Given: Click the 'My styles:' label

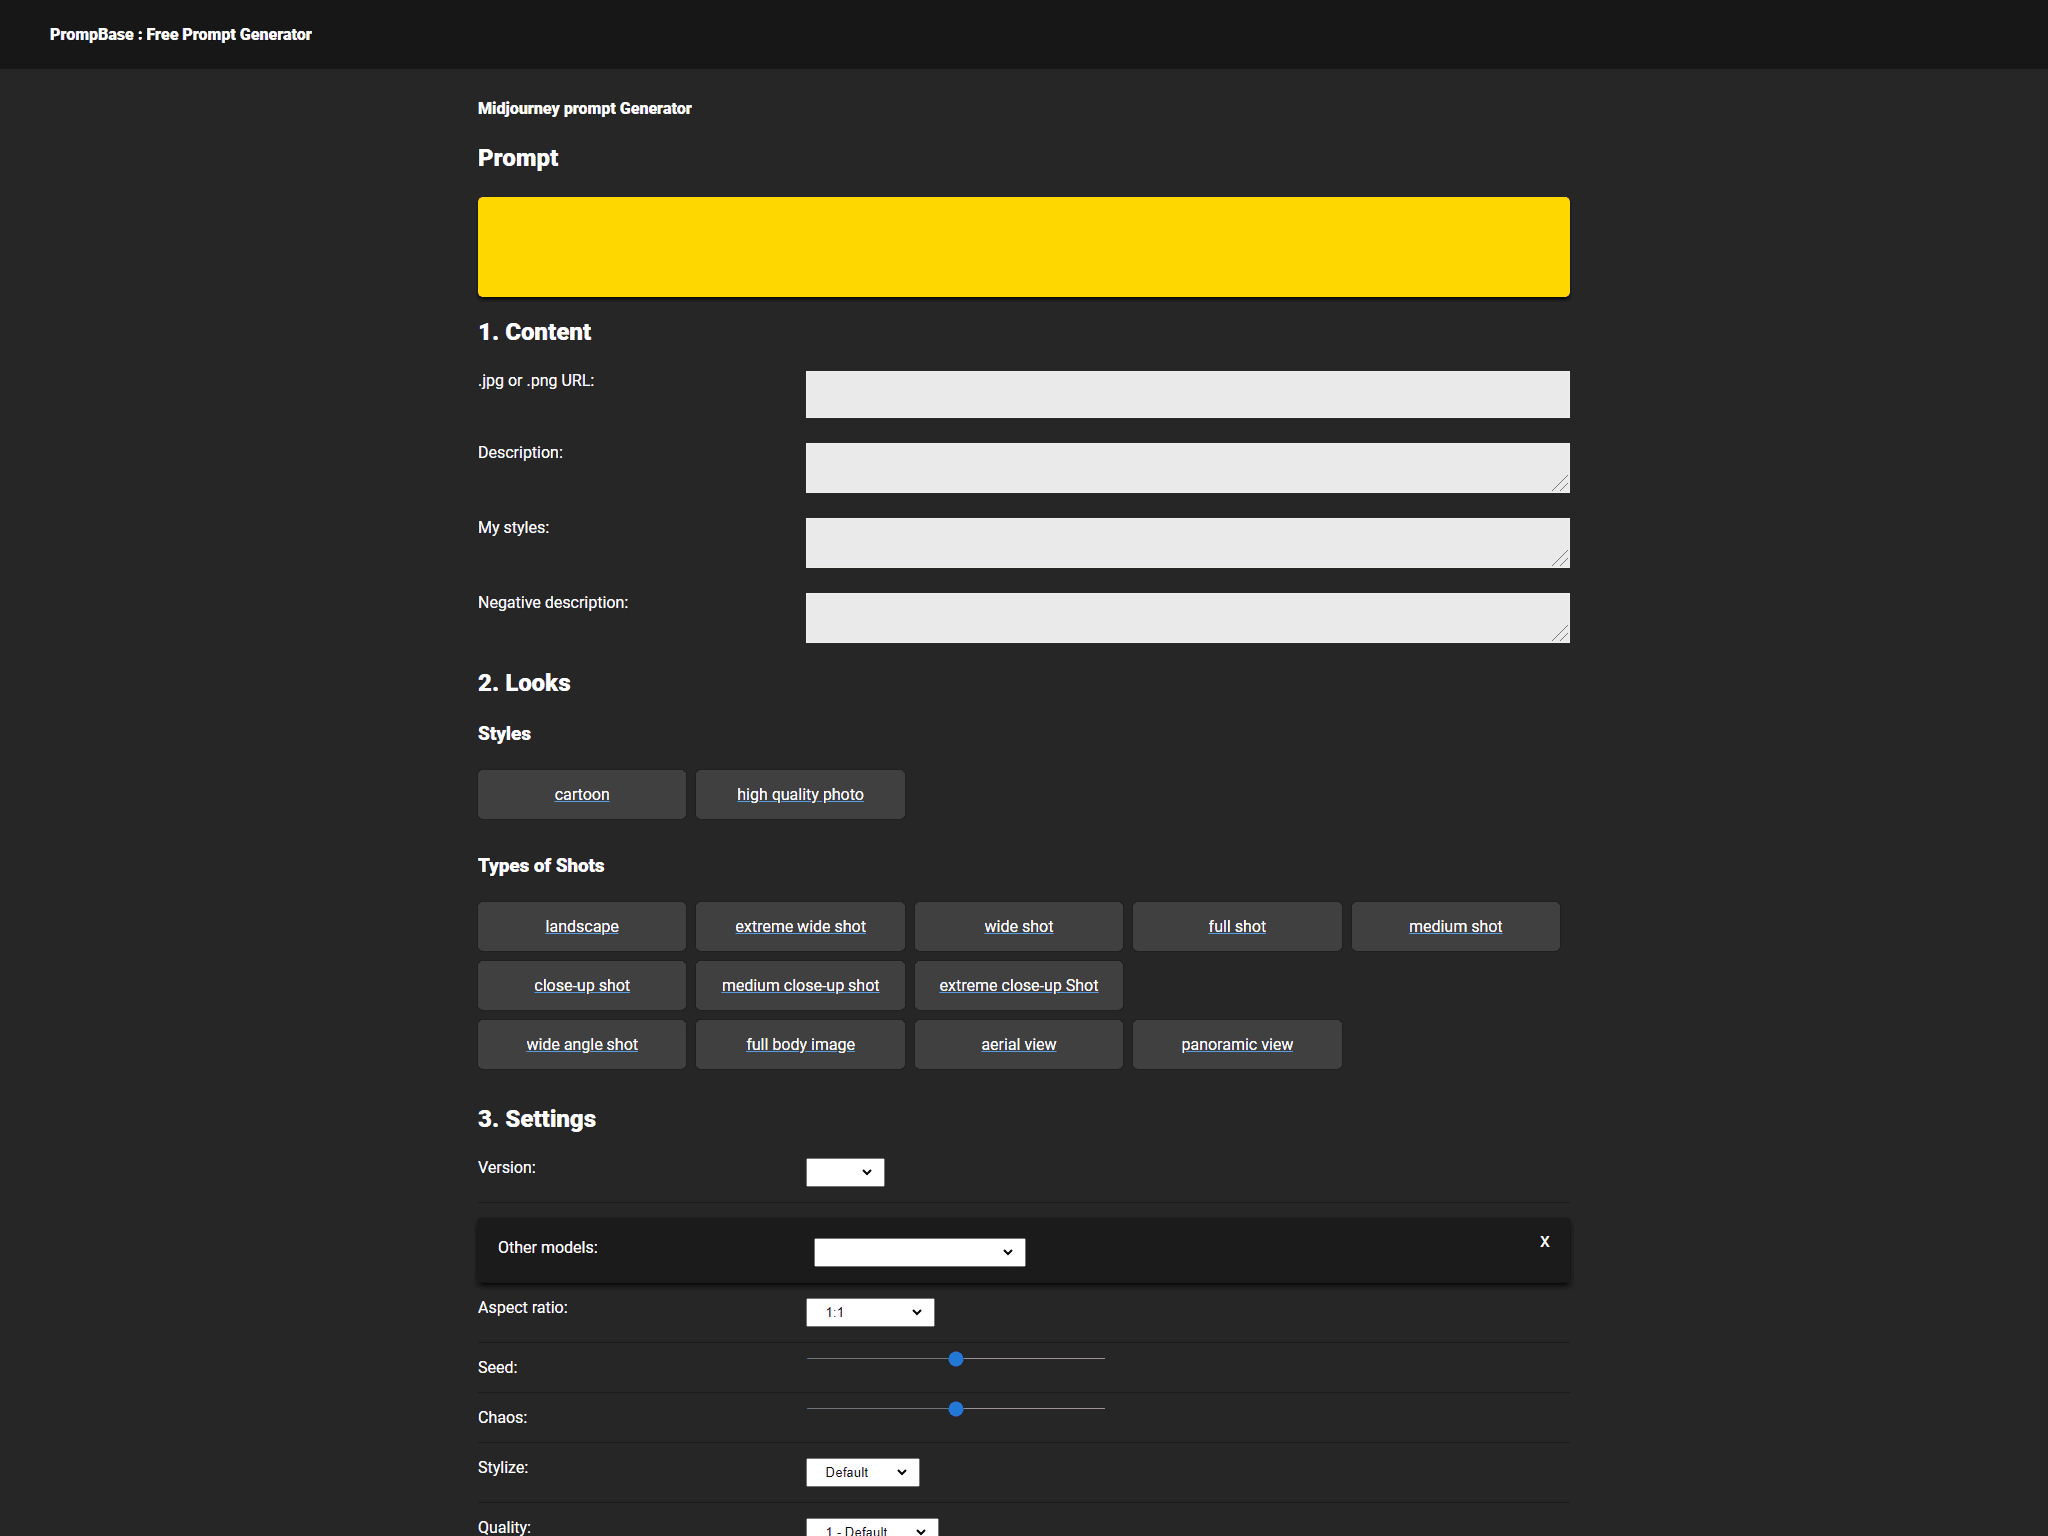Looking at the screenshot, I should tap(513, 527).
